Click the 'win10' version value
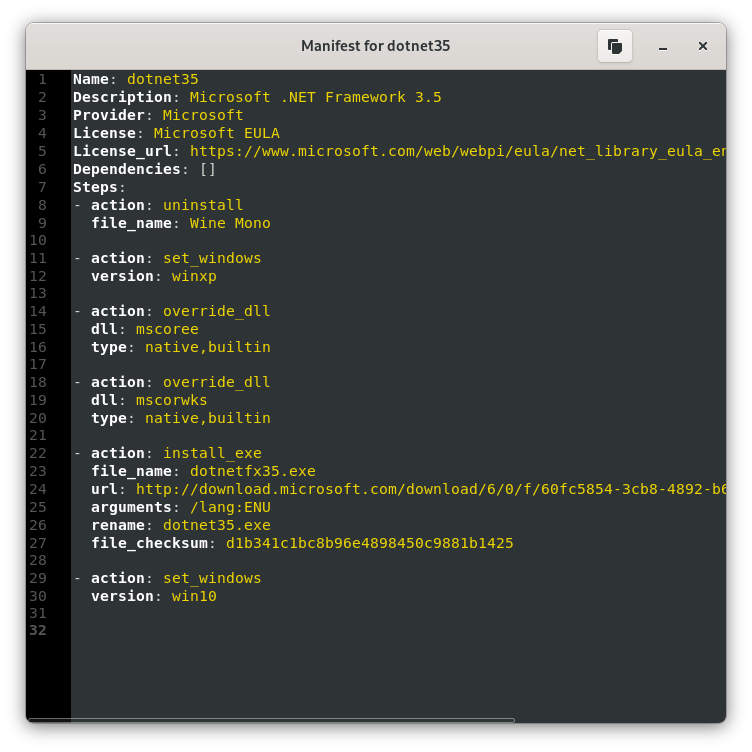The height and width of the screenshot is (752, 752). point(194,596)
